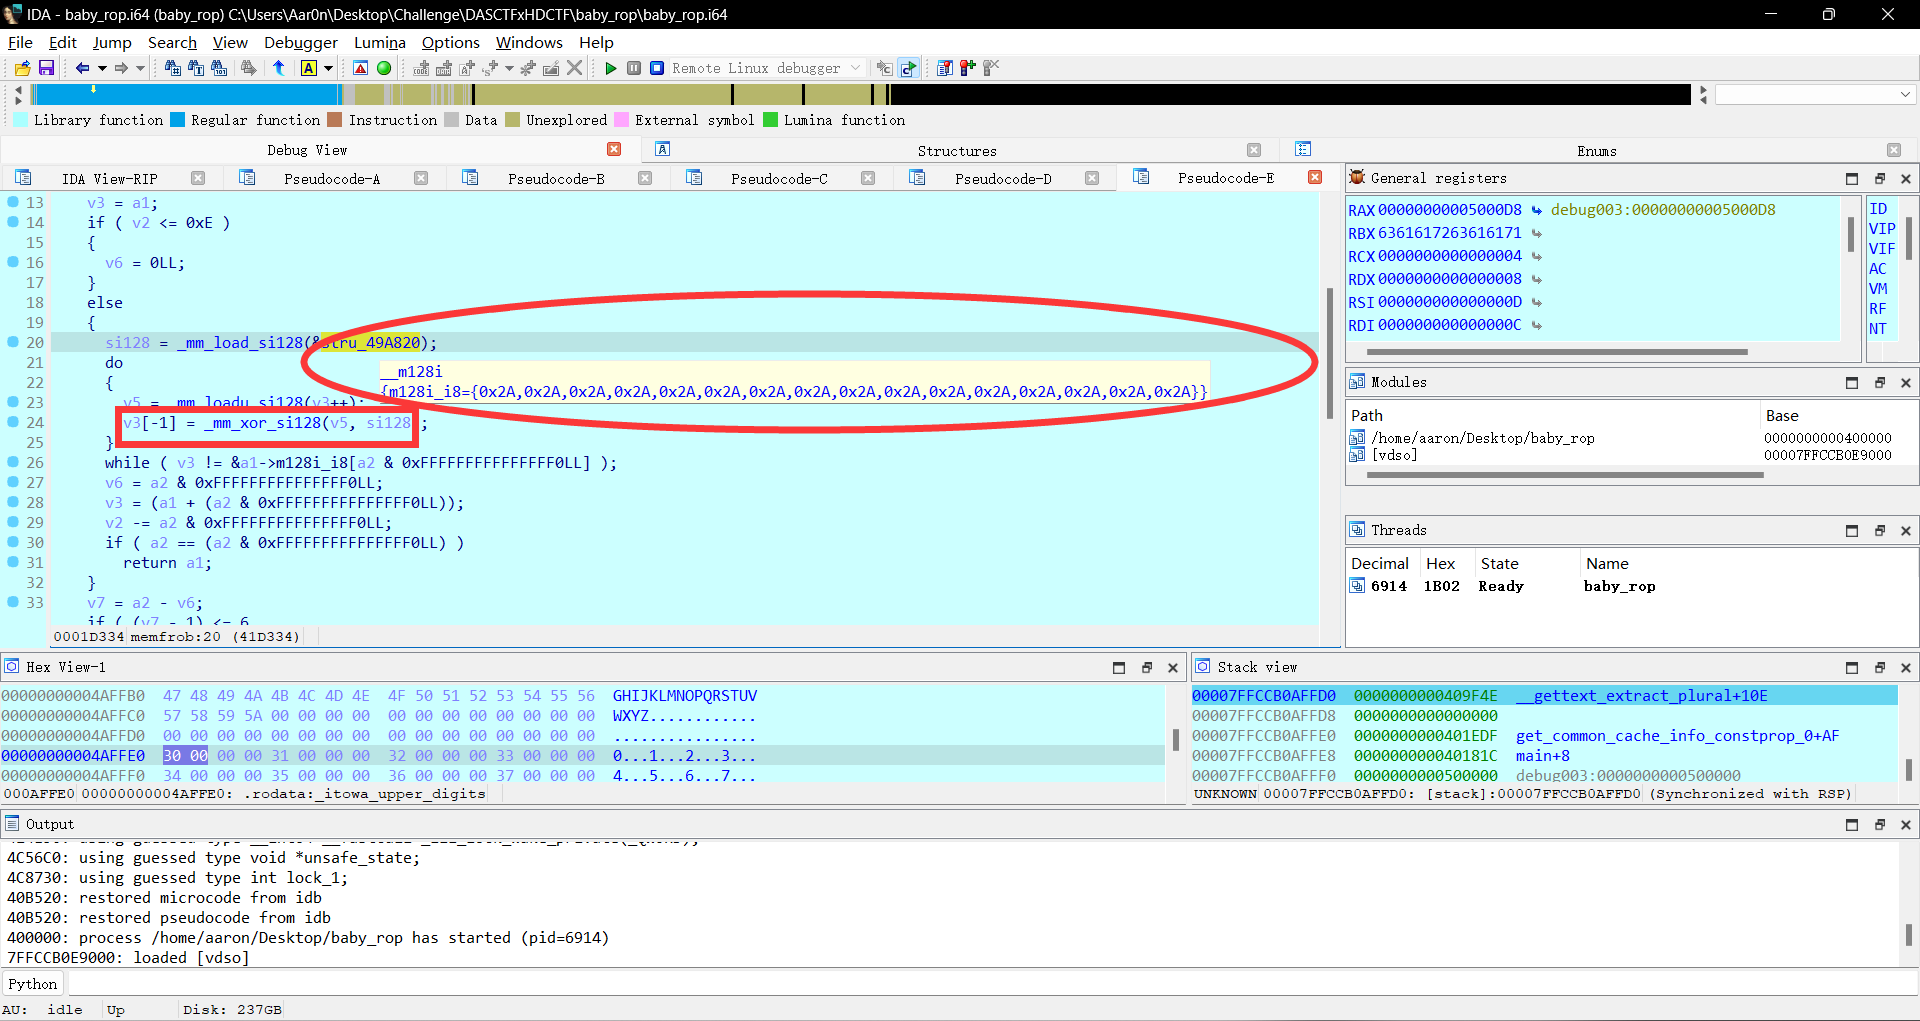Image resolution: width=1920 pixels, height=1021 pixels.
Task: Toggle breakpoint dot on pseudocode line 26
Action: coord(13,462)
